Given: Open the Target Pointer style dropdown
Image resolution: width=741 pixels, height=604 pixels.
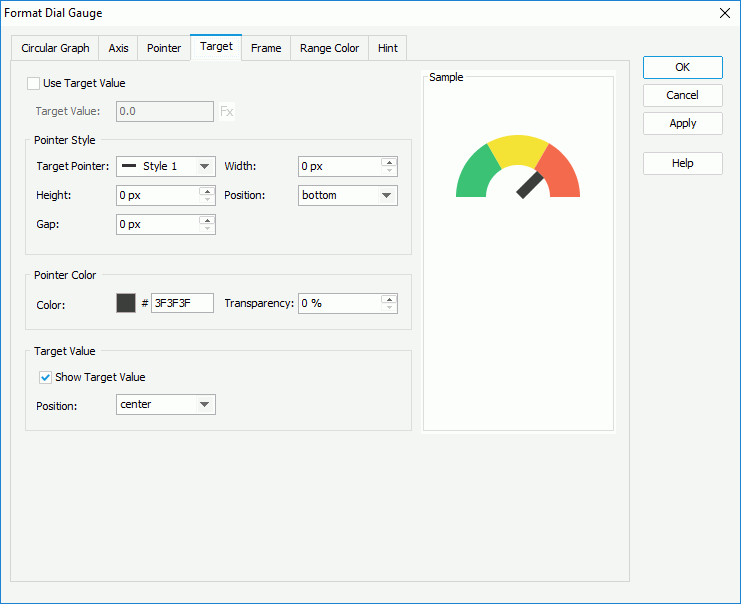Looking at the screenshot, I should (166, 167).
